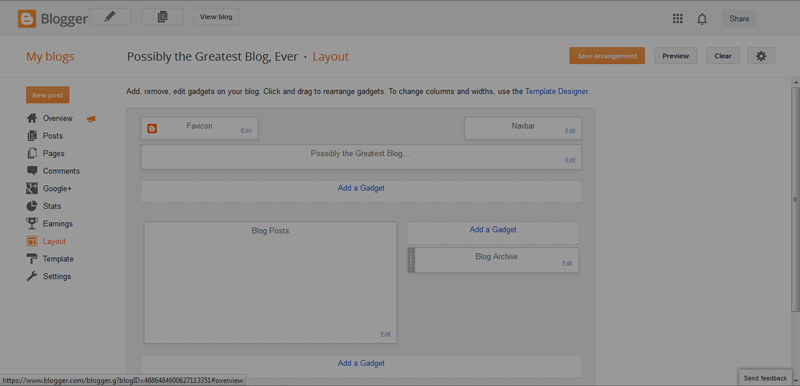Click the vertical scrollbar thumb
This screenshot has width=800, height=386.
pos(795,199)
